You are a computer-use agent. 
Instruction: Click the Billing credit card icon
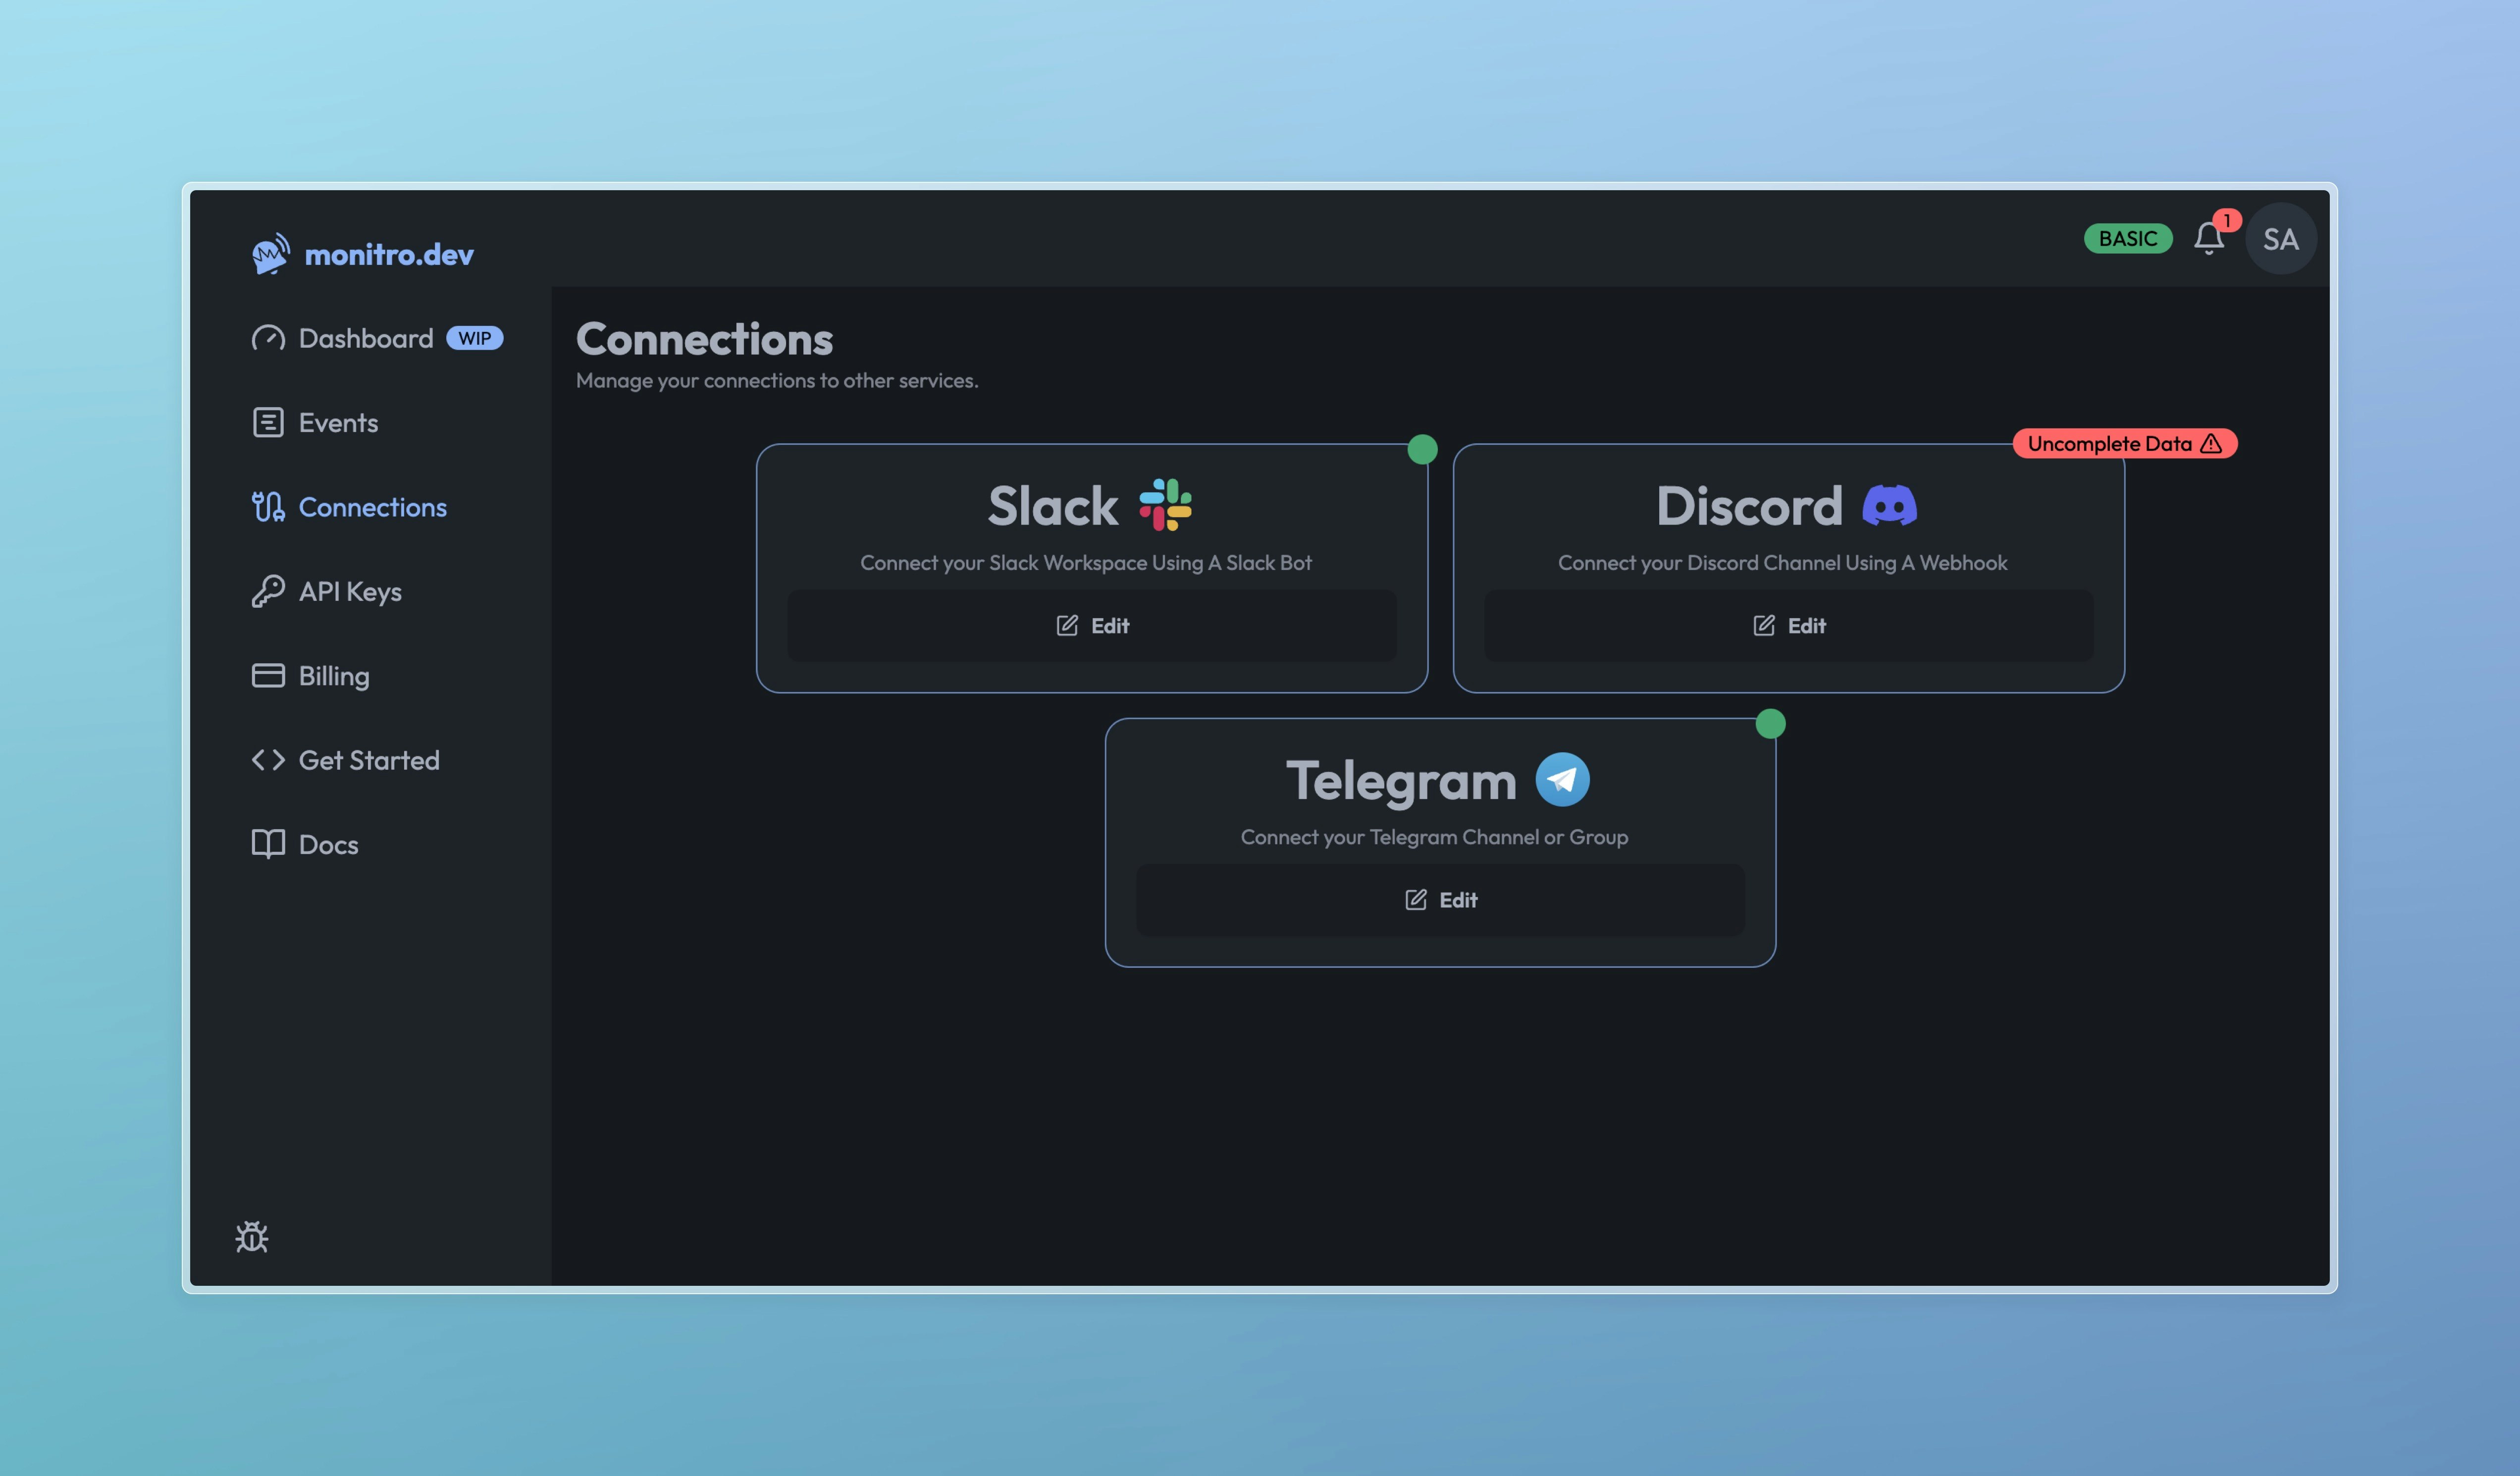(x=268, y=675)
